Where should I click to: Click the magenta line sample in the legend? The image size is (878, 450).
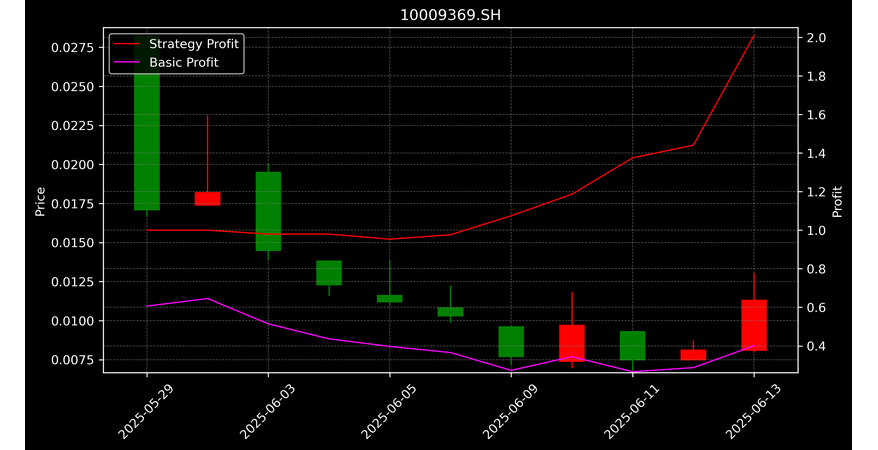pyautogui.click(x=127, y=62)
